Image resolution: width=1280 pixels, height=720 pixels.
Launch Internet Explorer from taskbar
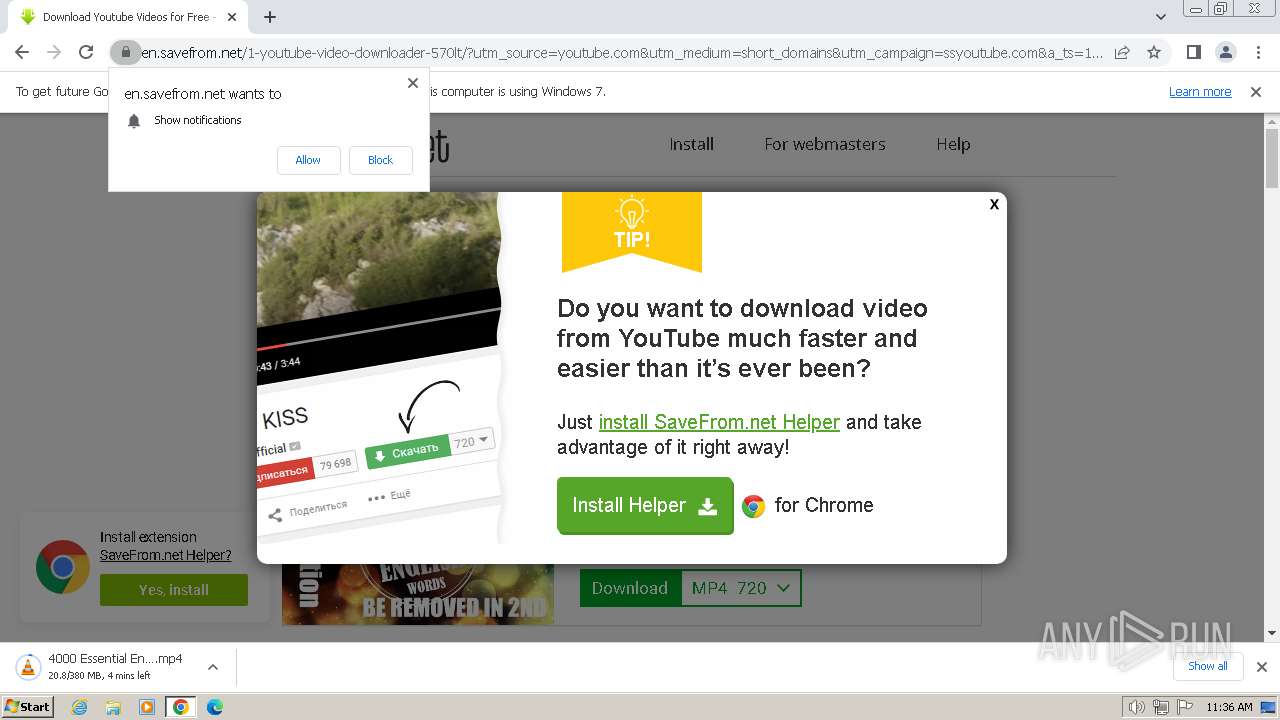80,707
